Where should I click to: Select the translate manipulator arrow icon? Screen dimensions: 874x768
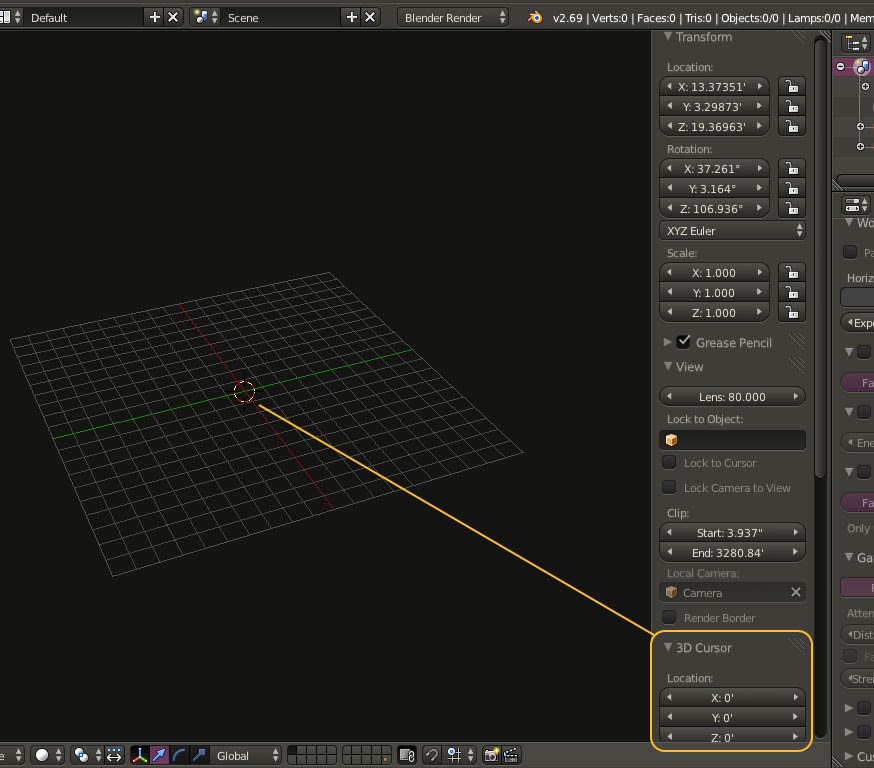point(160,755)
